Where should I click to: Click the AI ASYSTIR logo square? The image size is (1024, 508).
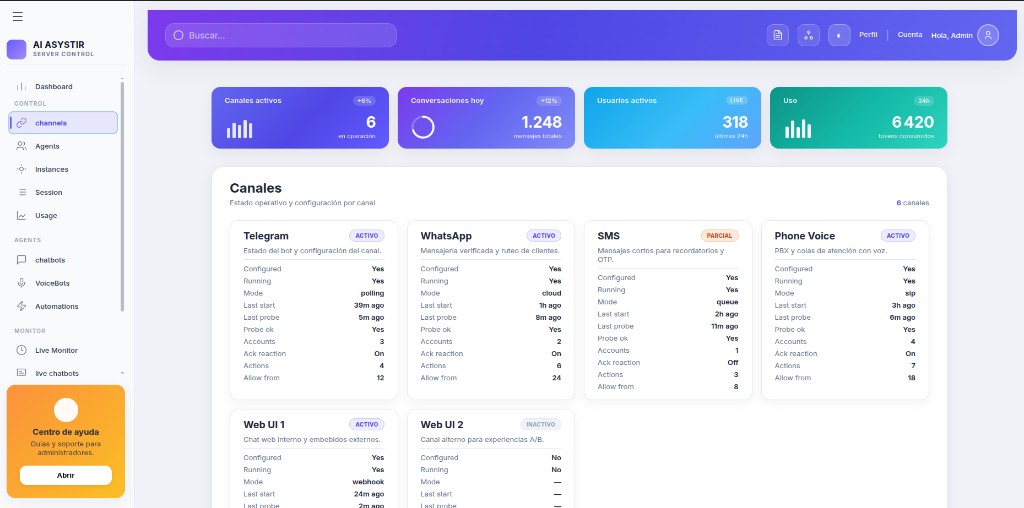click(16, 49)
